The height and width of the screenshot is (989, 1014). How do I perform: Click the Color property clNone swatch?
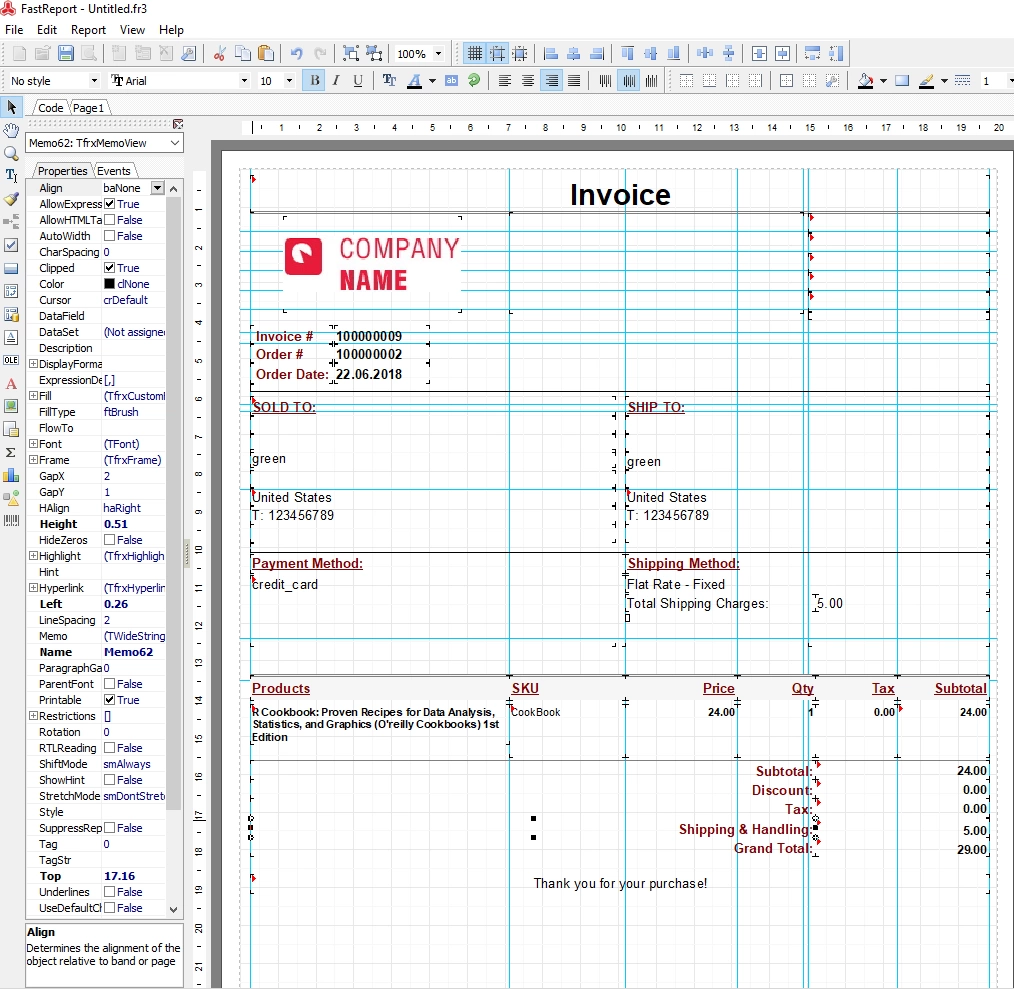point(109,284)
